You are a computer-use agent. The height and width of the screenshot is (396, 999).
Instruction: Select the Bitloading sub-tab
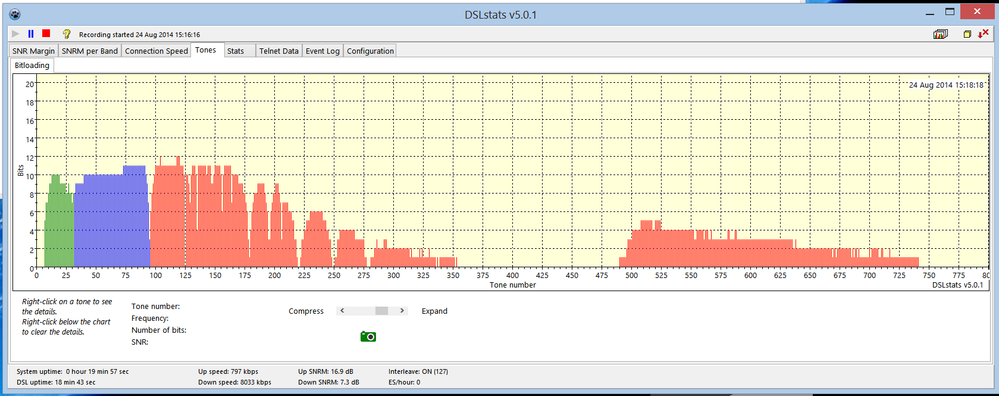point(32,65)
